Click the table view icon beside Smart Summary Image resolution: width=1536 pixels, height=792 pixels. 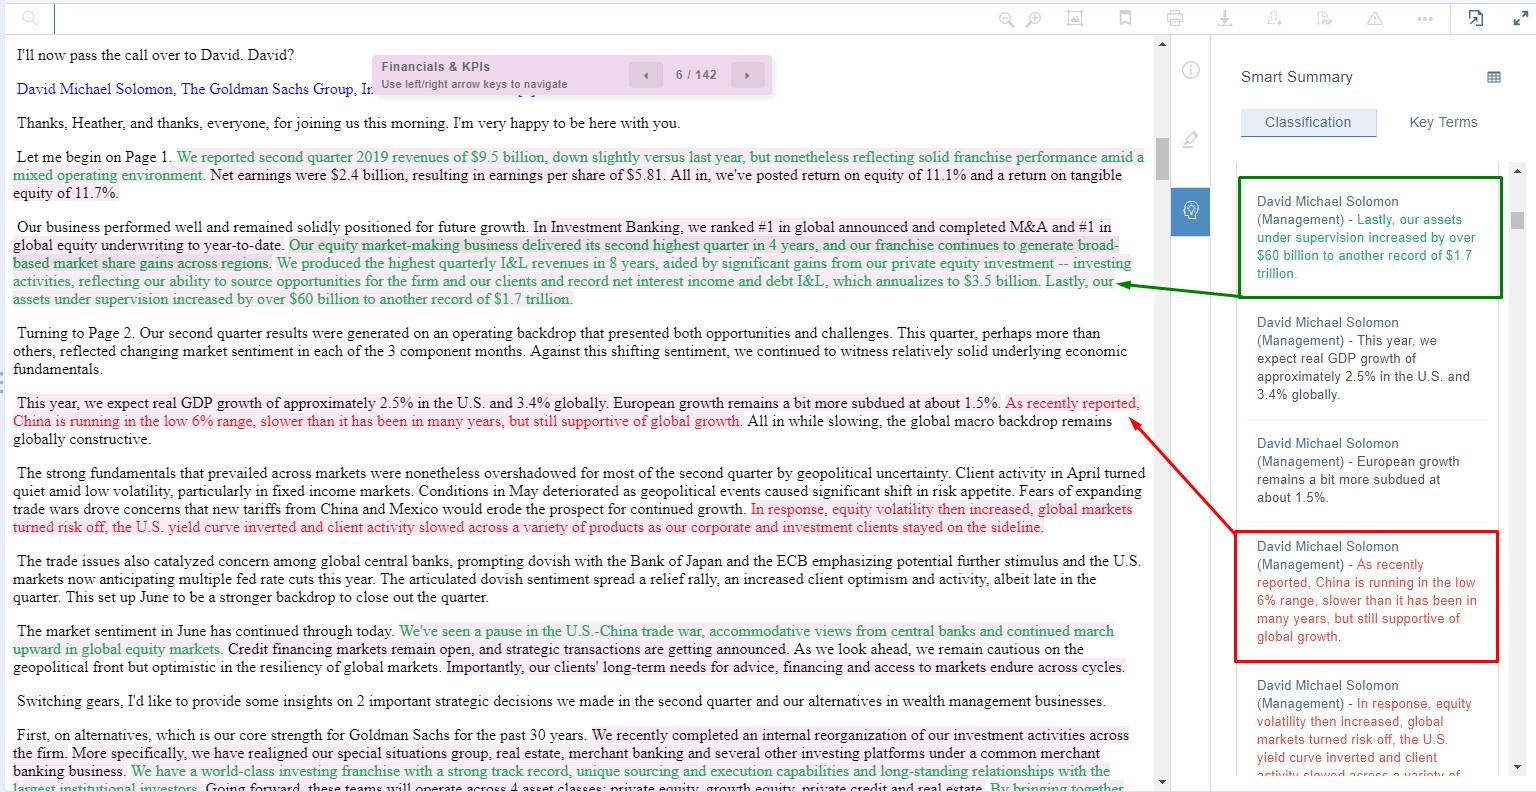coord(1494,77)
